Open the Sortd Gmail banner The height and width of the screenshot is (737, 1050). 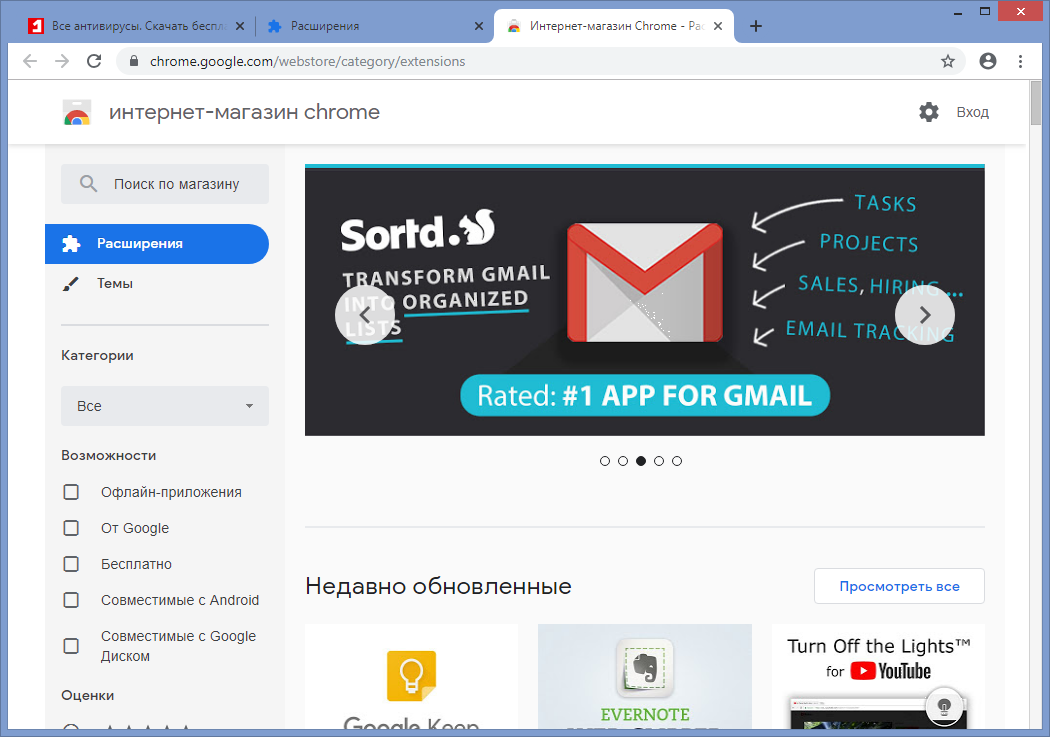tap(645, 301)
